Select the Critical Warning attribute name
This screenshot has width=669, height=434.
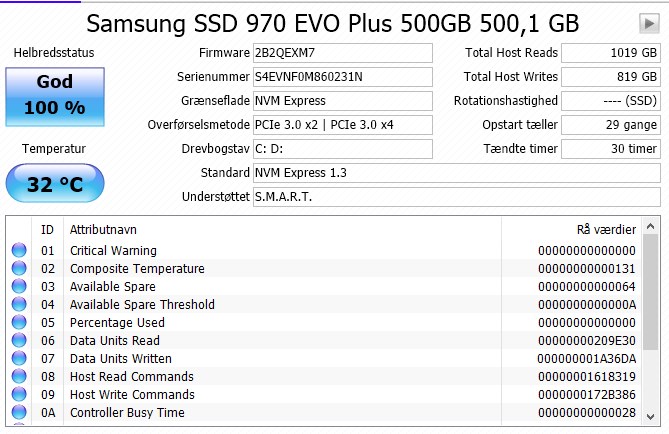[113, 250]
